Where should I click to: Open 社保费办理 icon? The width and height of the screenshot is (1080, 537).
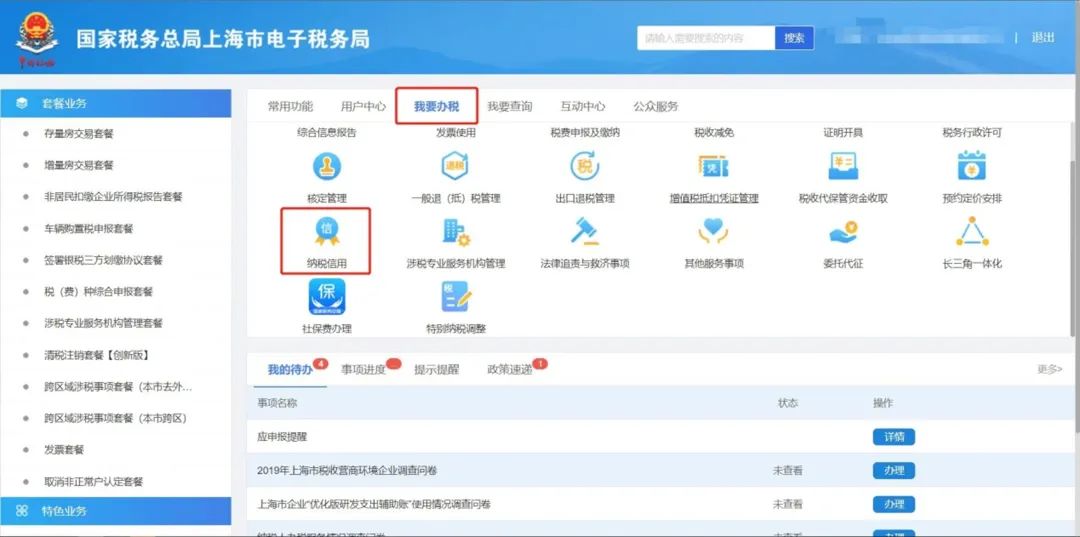(x=326, y=297)
